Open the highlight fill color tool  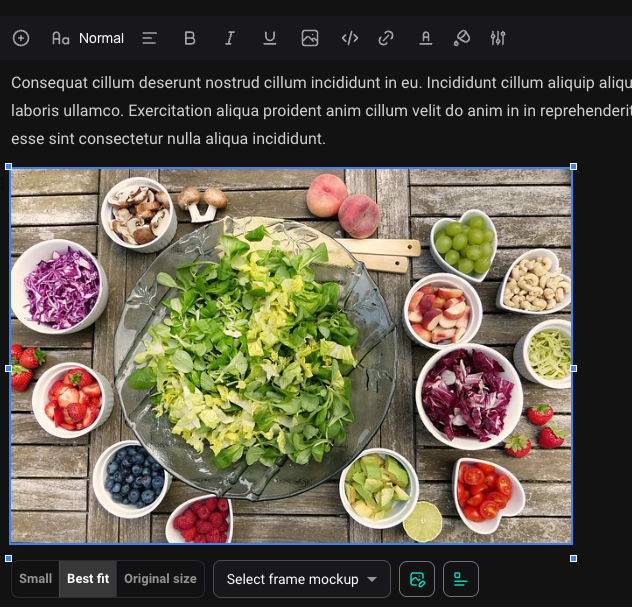(x=461, y=38)
